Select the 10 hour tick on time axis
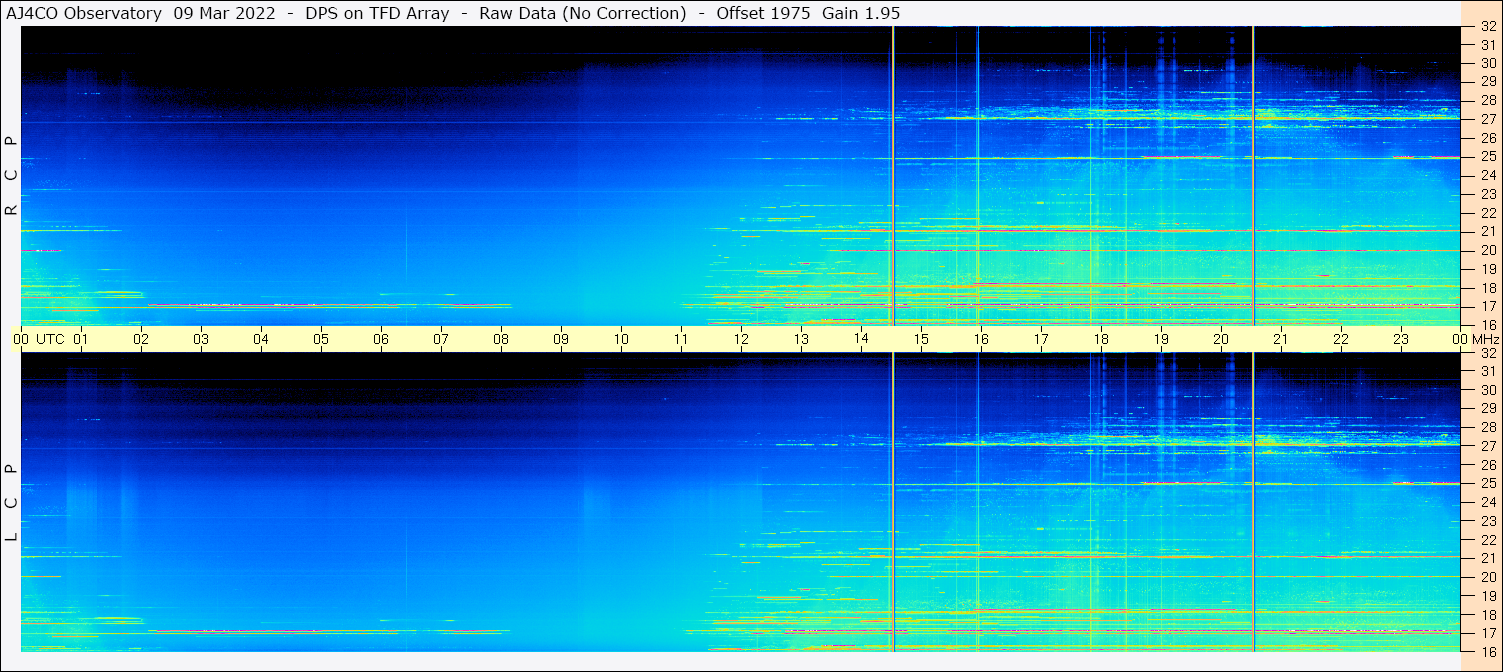Image resolution: width=1503 pixels, height=672 pixels. pyautogui.click(x=621, y=339)
